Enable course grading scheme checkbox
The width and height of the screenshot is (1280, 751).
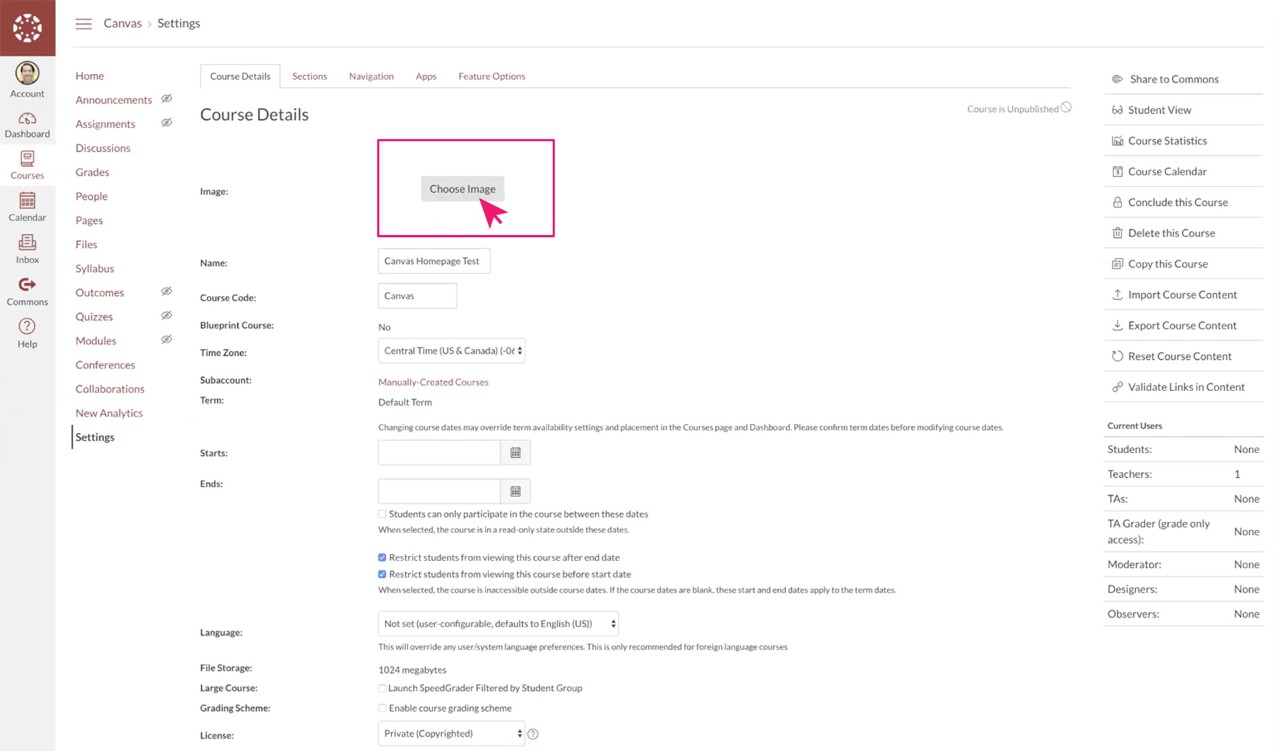[383, 708]
